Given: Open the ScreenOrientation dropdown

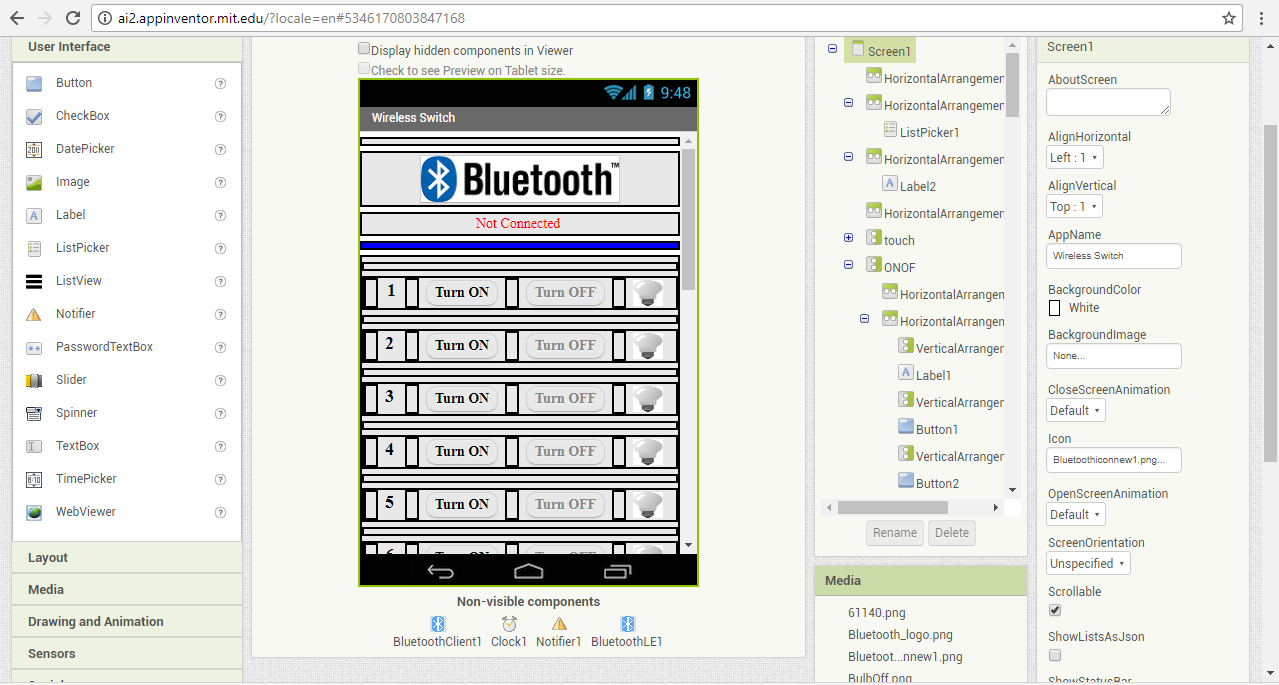Looking at the screenshot, I should point(1088,563).
